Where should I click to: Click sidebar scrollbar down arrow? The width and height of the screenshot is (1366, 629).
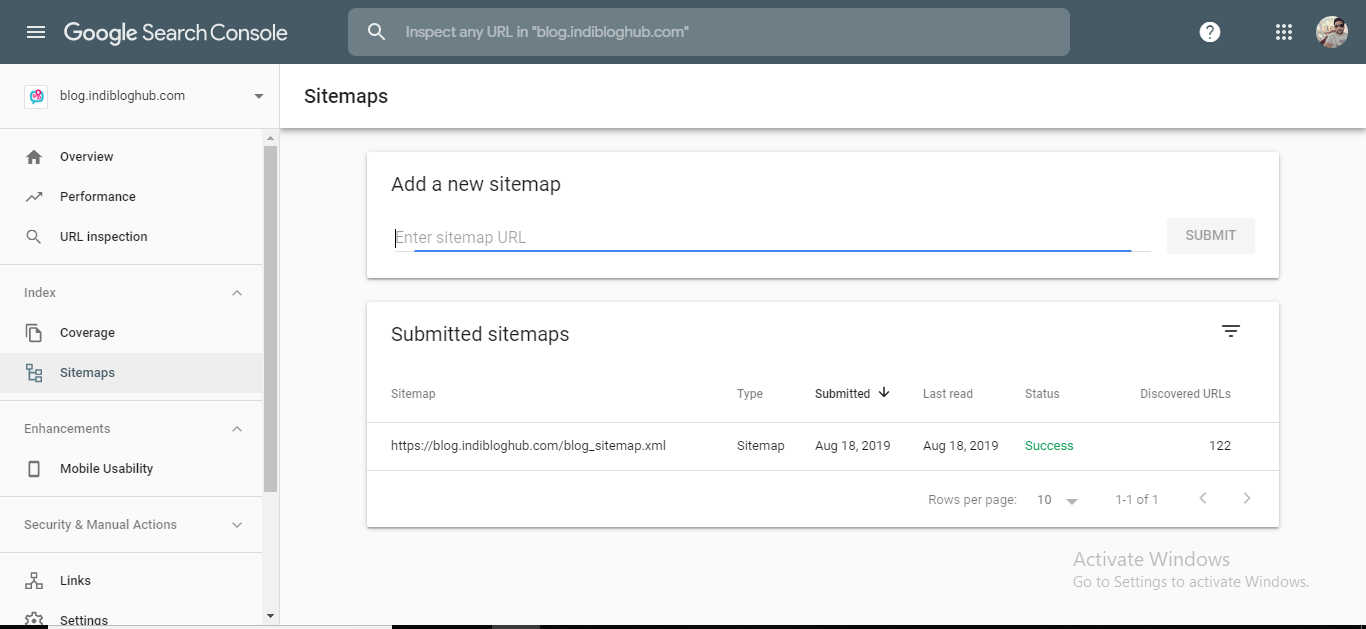coord(270,616)
